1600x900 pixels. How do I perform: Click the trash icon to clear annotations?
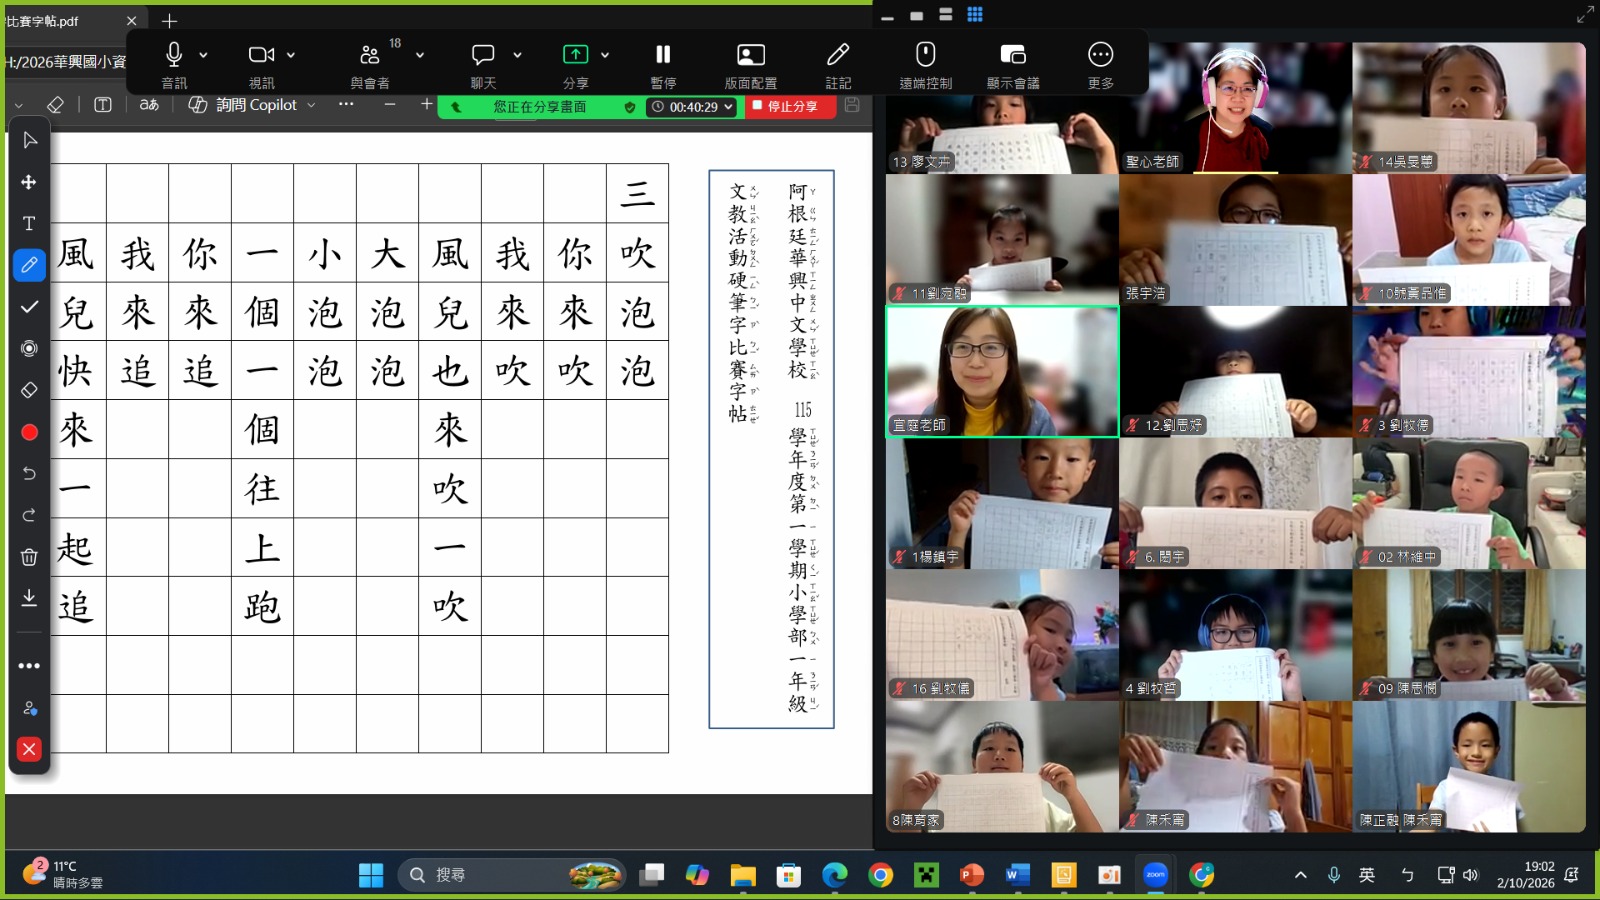point(29,557)
